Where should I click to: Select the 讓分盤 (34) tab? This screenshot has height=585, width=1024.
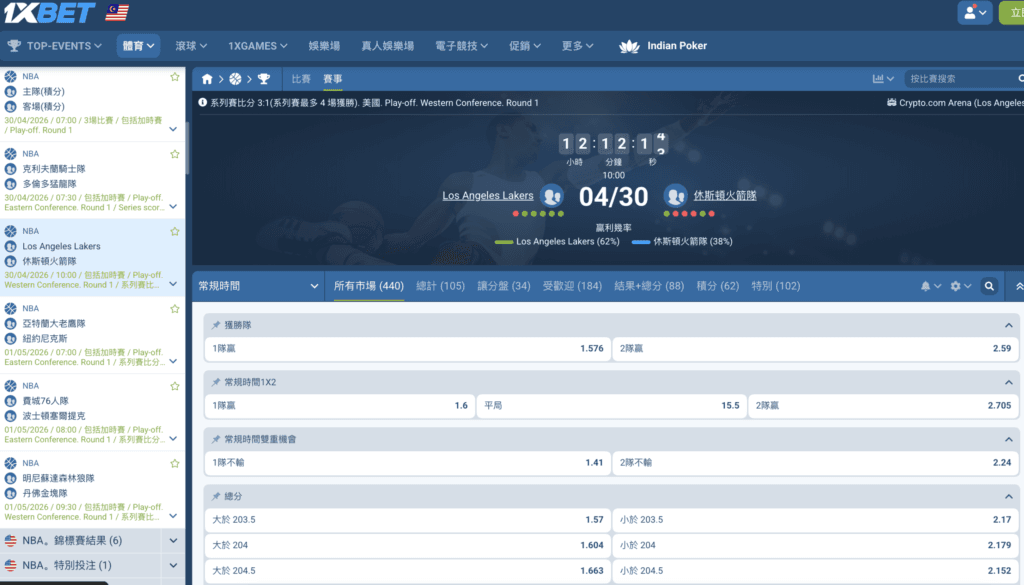[504, 286]
